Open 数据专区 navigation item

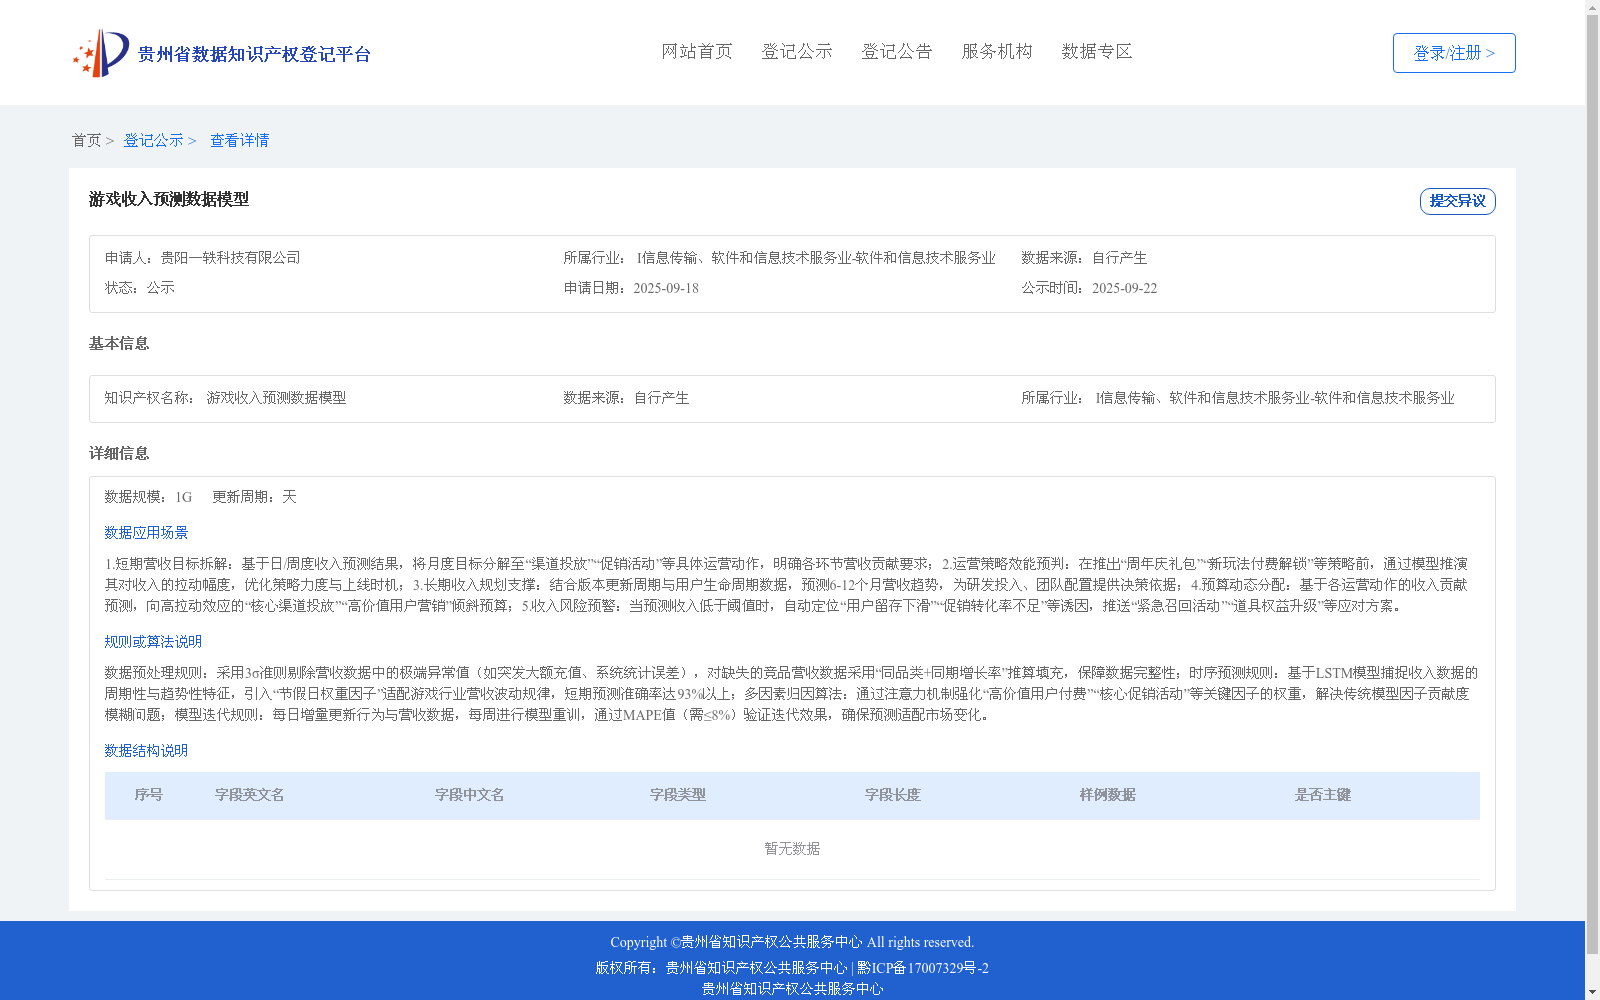point(1097,52)
